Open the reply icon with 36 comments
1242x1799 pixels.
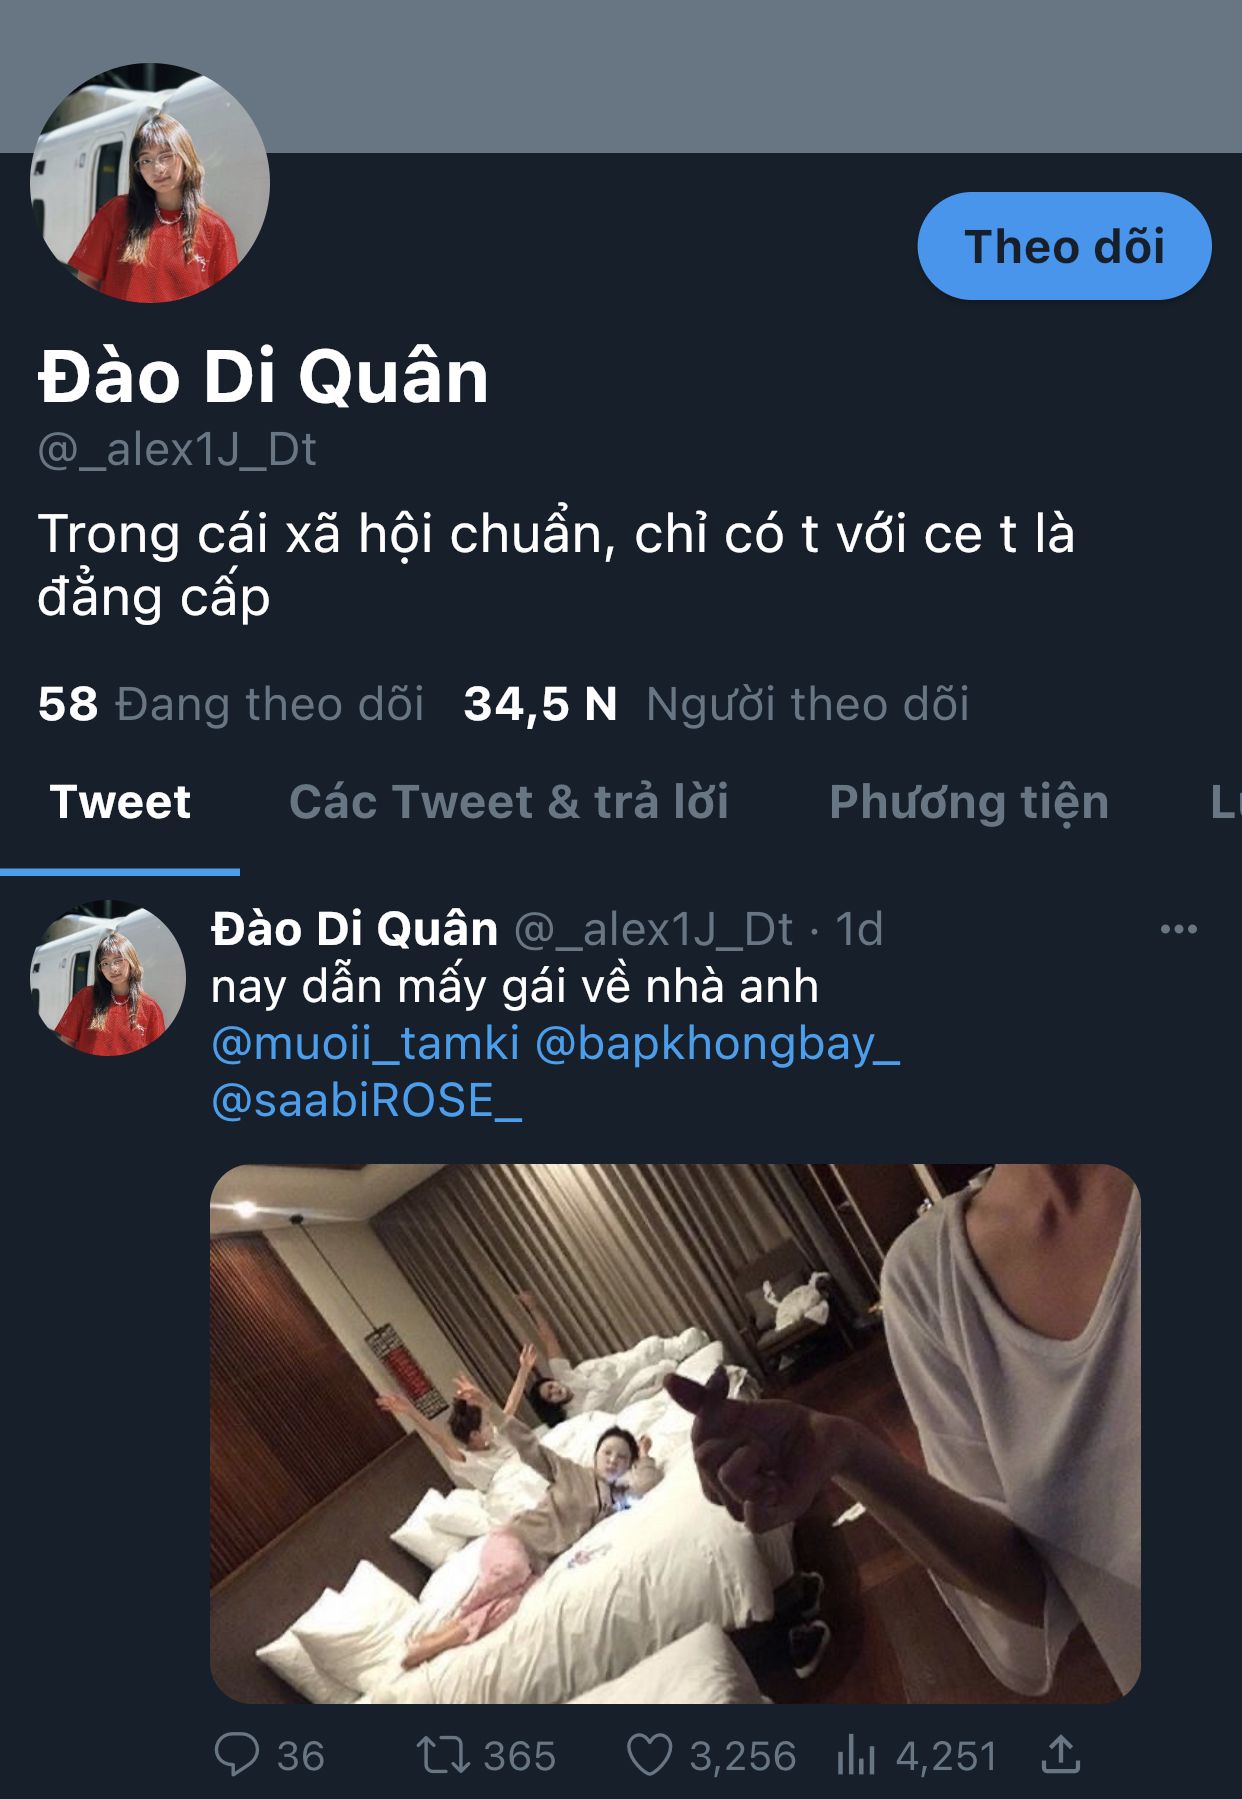pos(237,1755)
